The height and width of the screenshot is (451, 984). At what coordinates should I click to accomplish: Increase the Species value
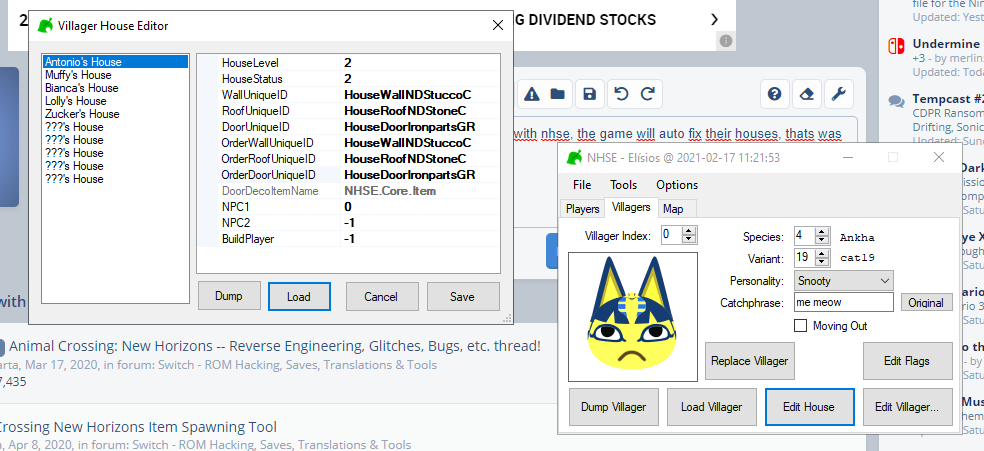pyautogui.click(x=822, y=233)
